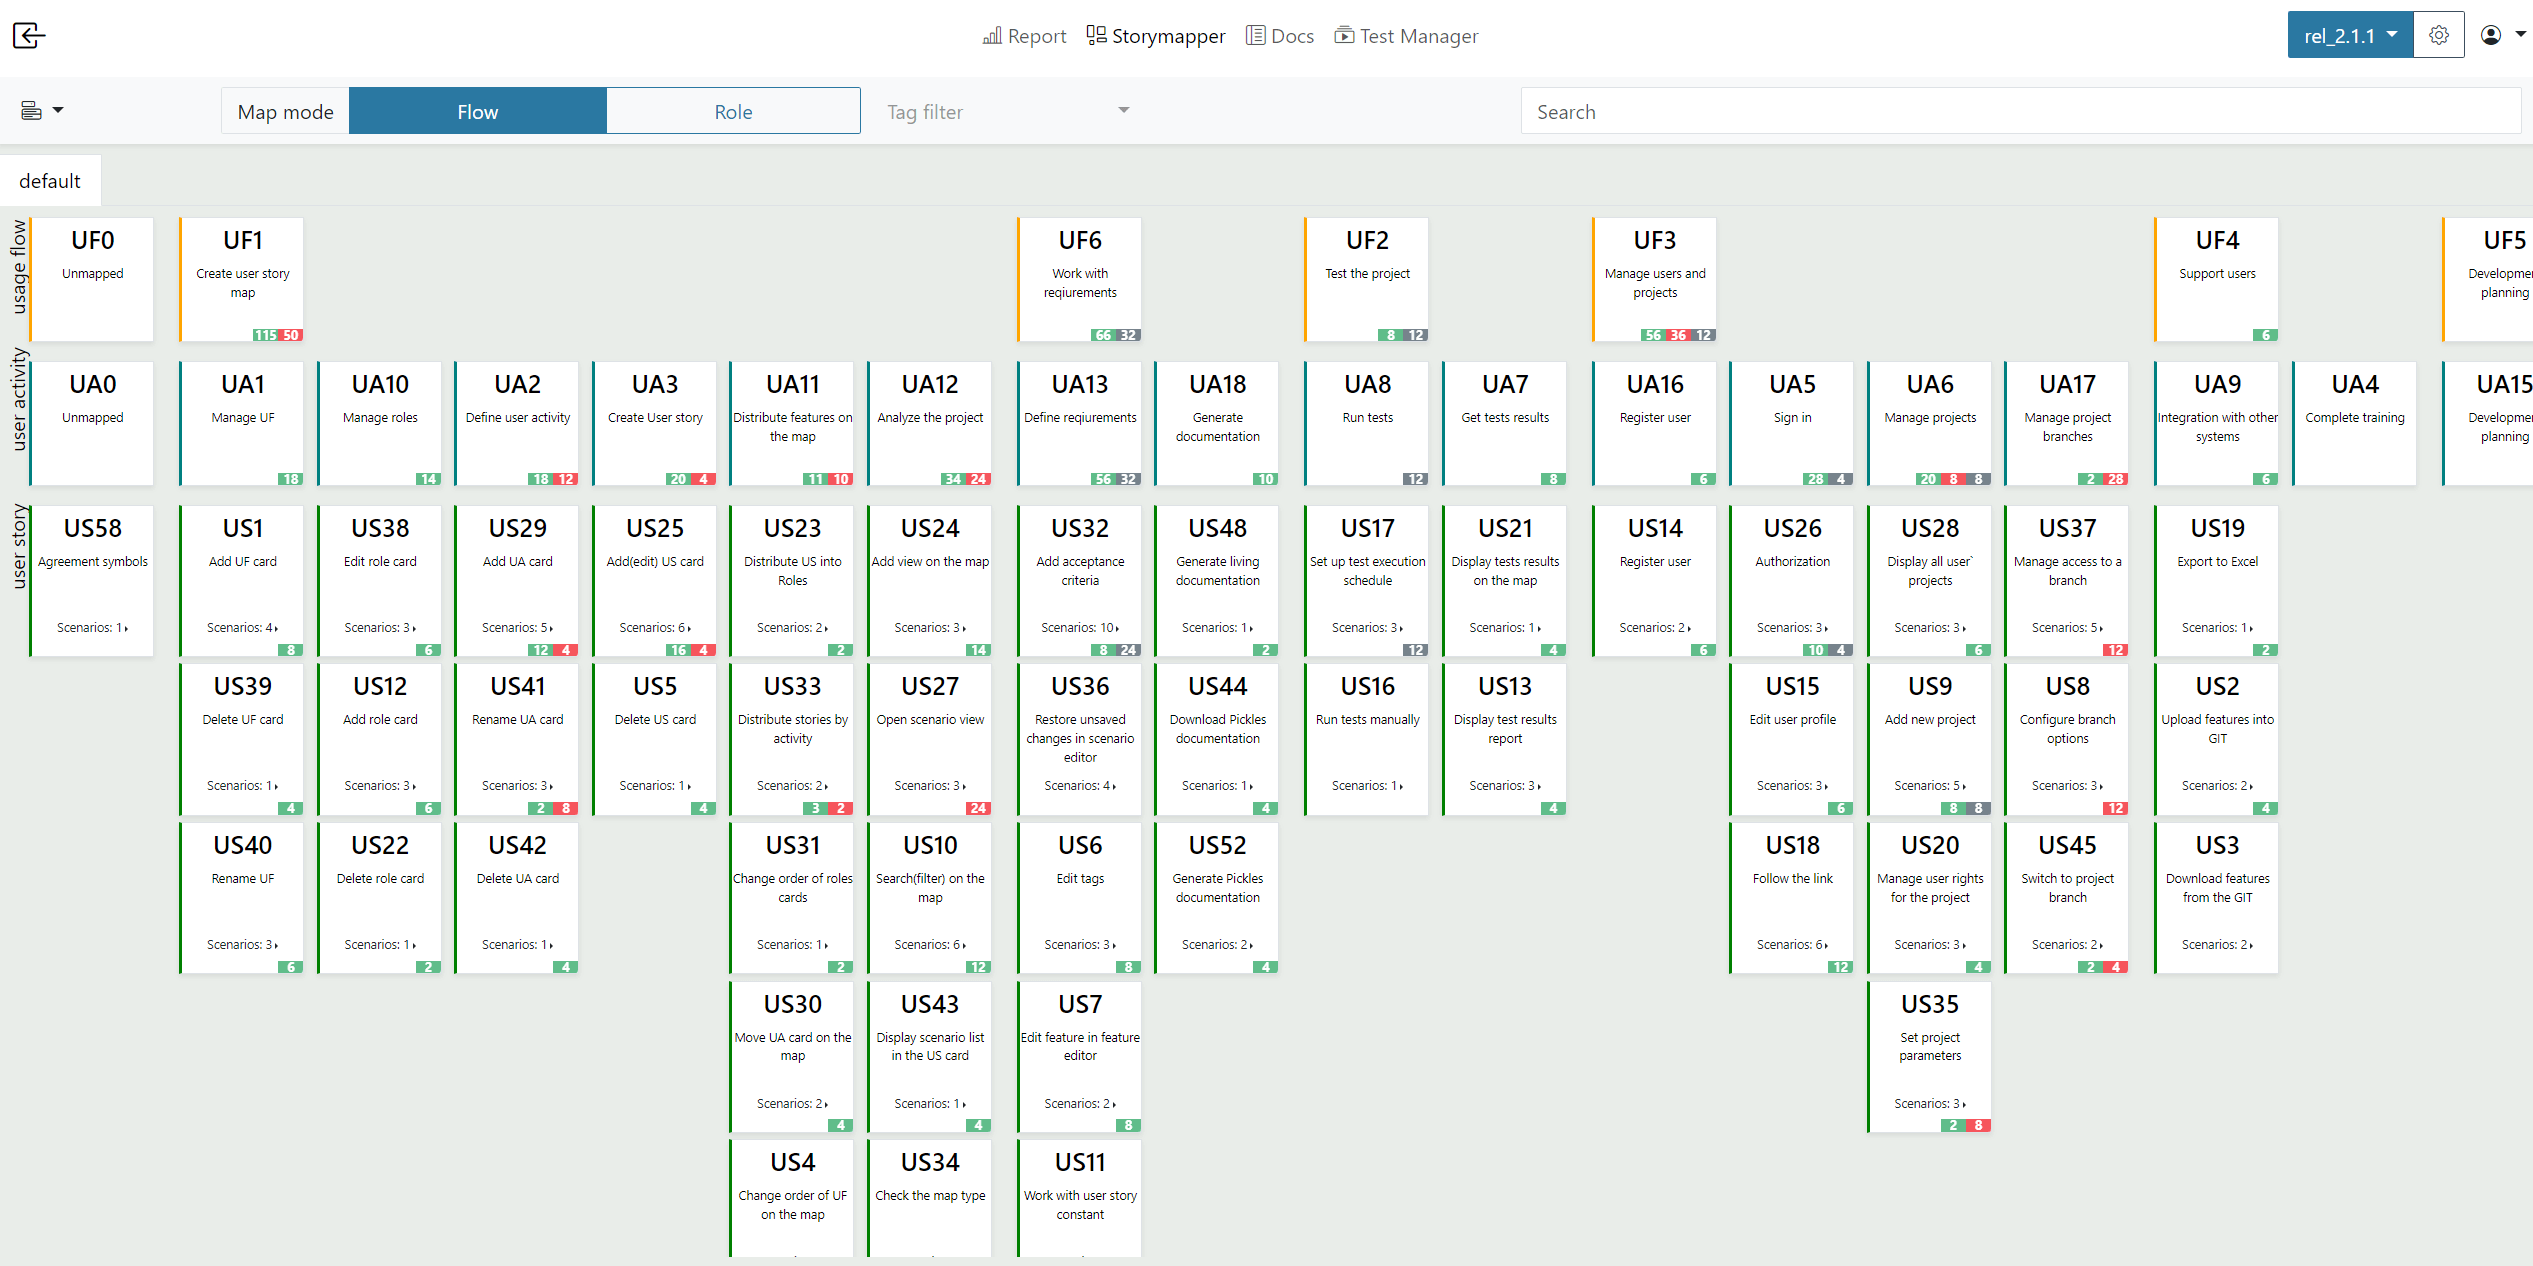This screenshot has width=2533, height=1266.
Task: Open UA6 Manage projects activity
Action: point(1930,424)
